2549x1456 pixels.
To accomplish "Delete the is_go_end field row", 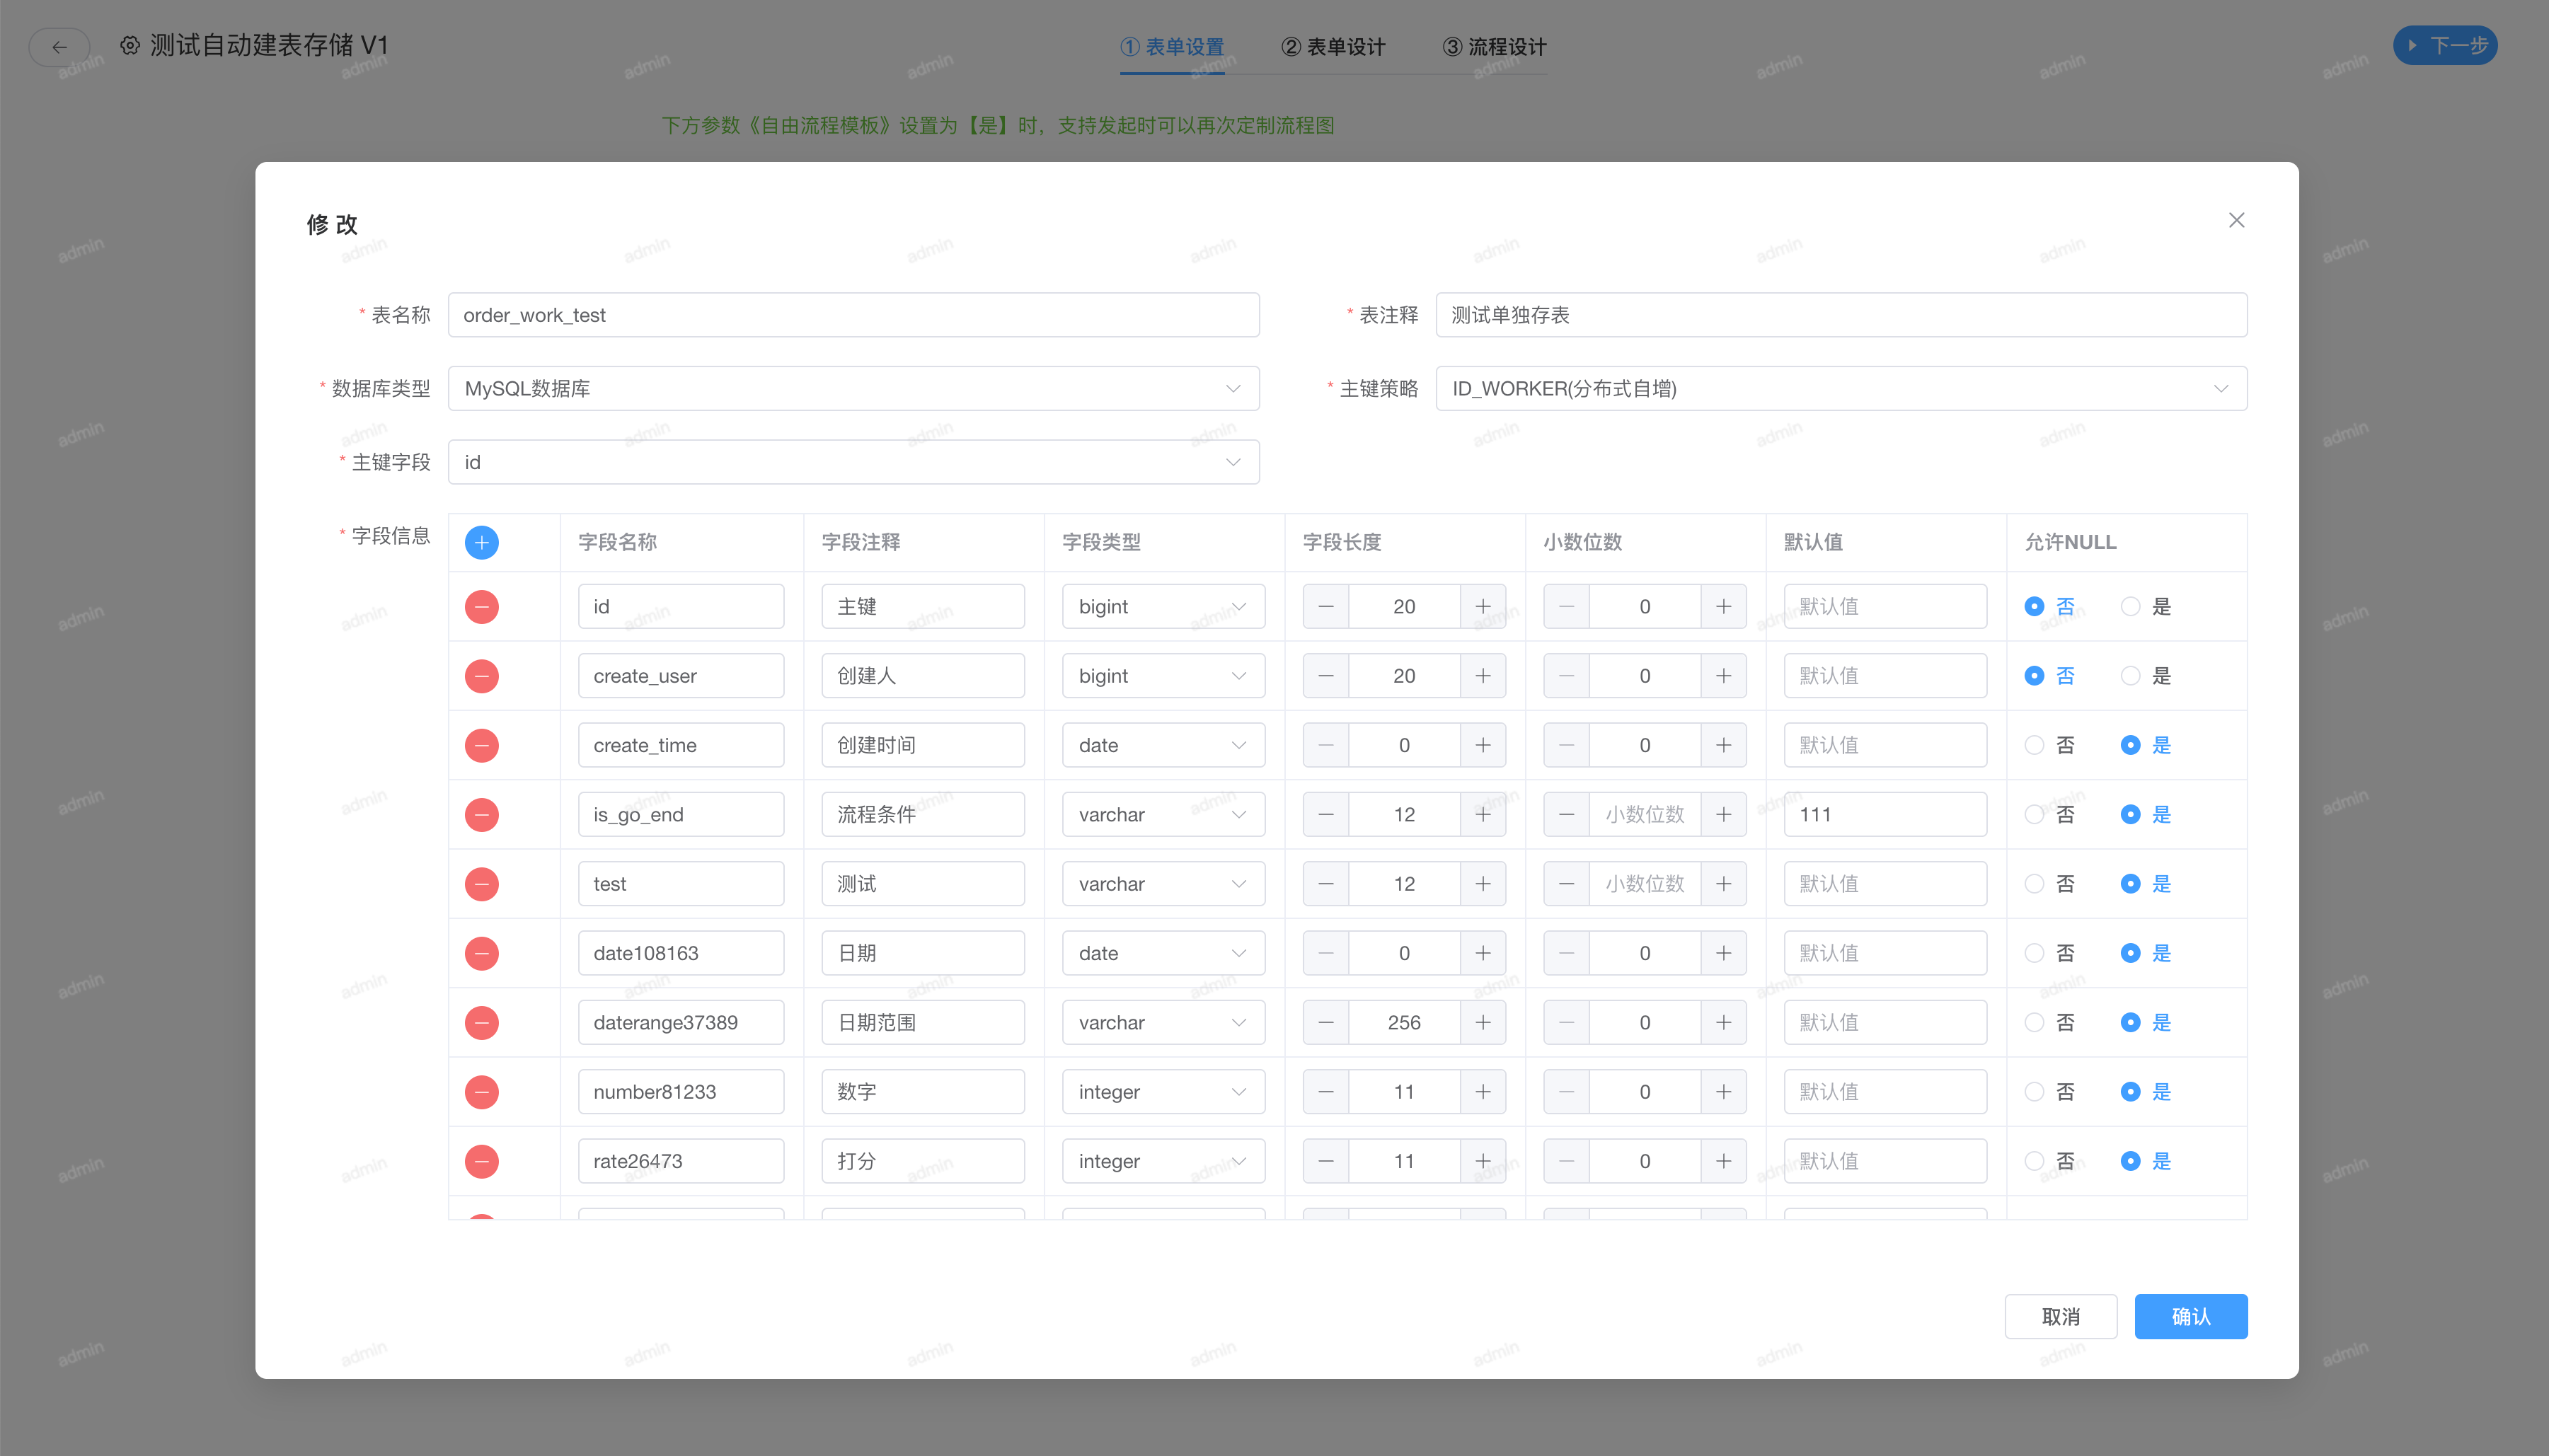I will (x=481, y=814).
